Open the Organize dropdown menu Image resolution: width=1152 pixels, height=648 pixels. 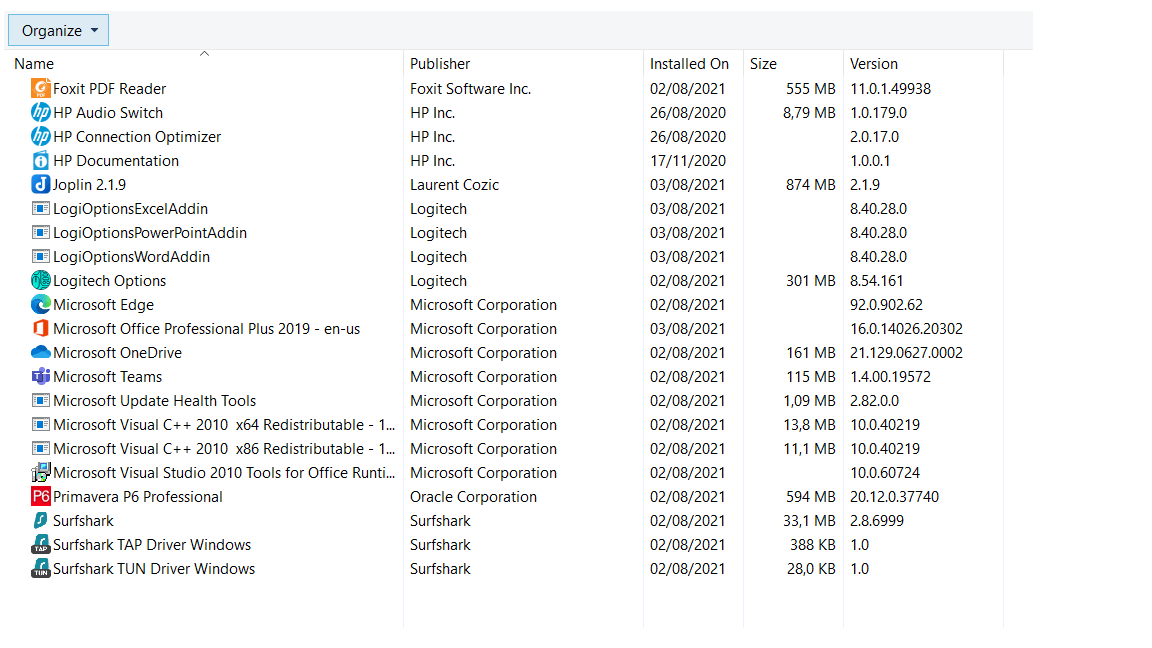click(x=58, y=30)
